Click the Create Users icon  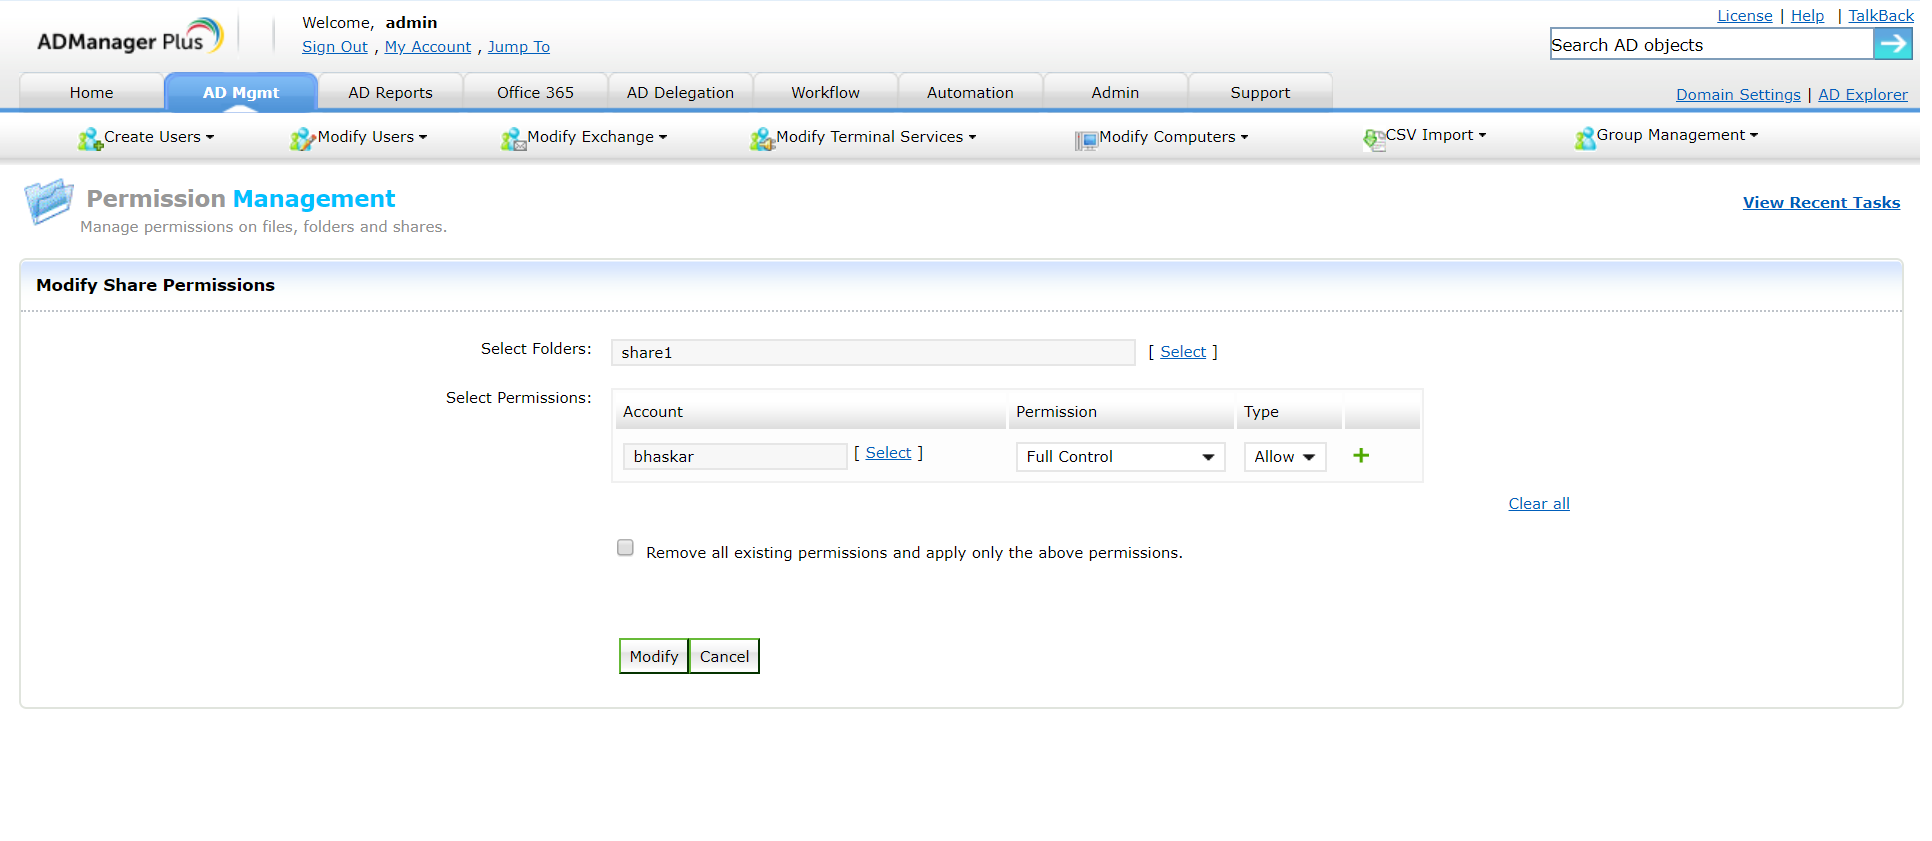[90, 139]
